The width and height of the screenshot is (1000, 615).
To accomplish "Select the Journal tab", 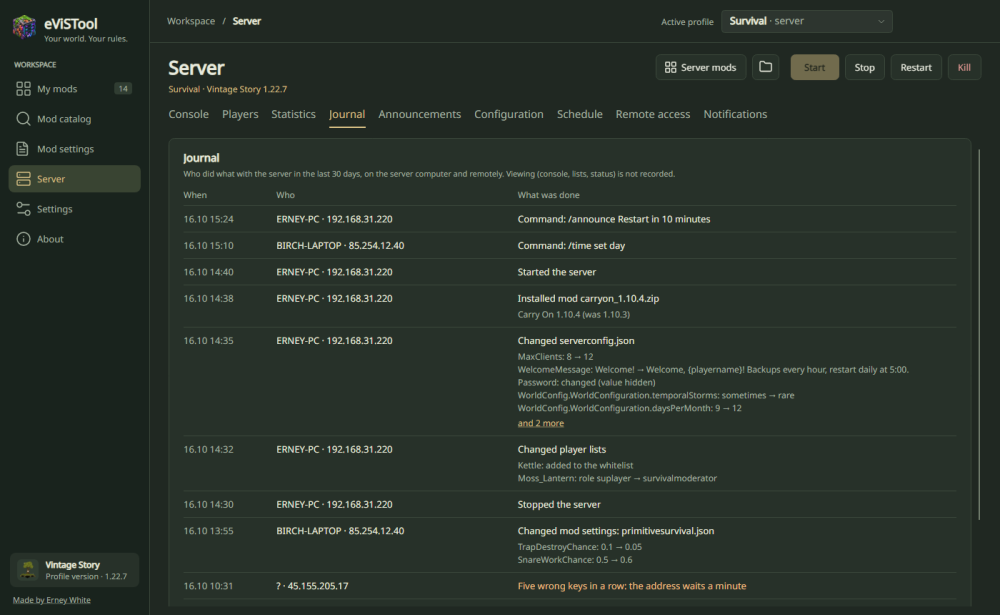I will pyautogui.click(x=347, y=114).
